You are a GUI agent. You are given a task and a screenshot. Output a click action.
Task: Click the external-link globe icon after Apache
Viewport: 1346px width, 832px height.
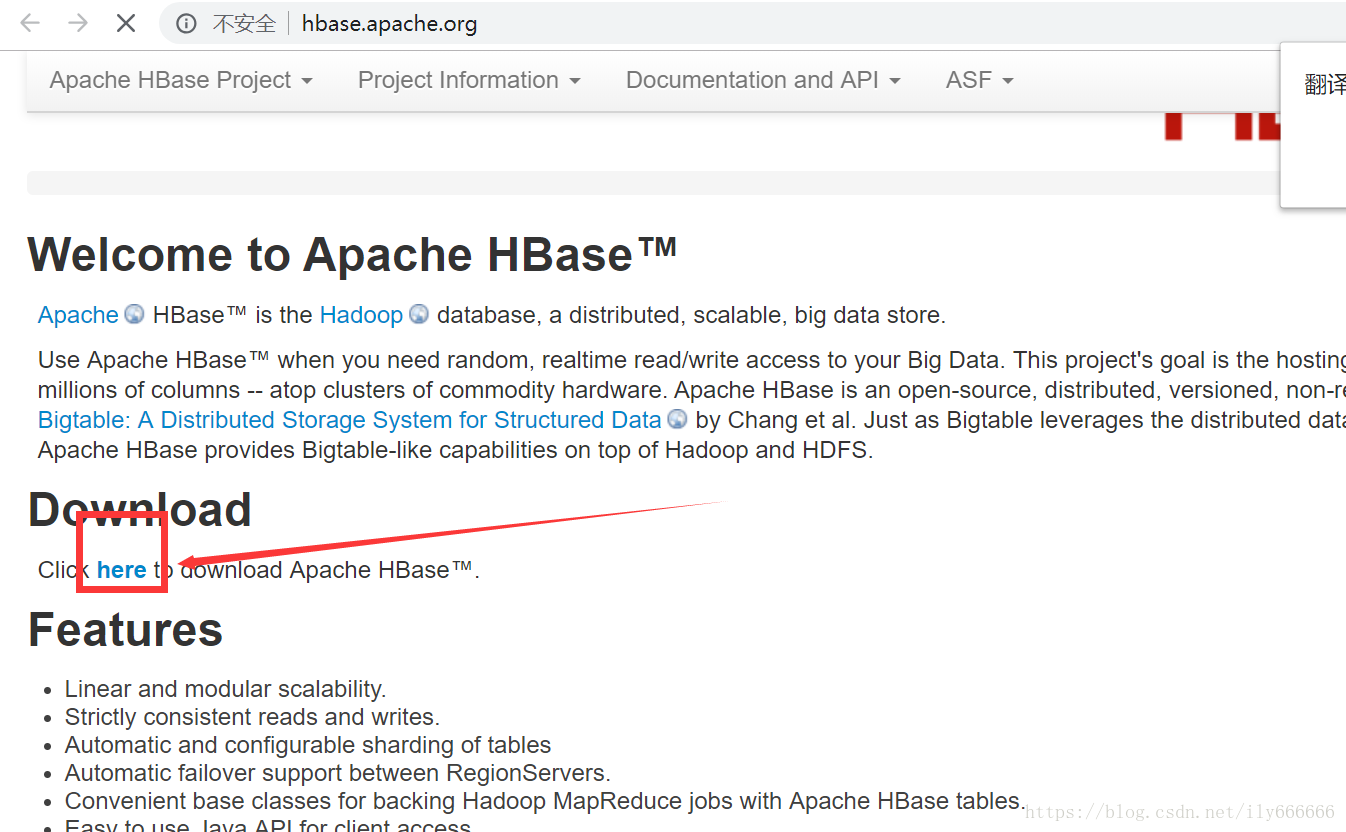coord(134,314)
